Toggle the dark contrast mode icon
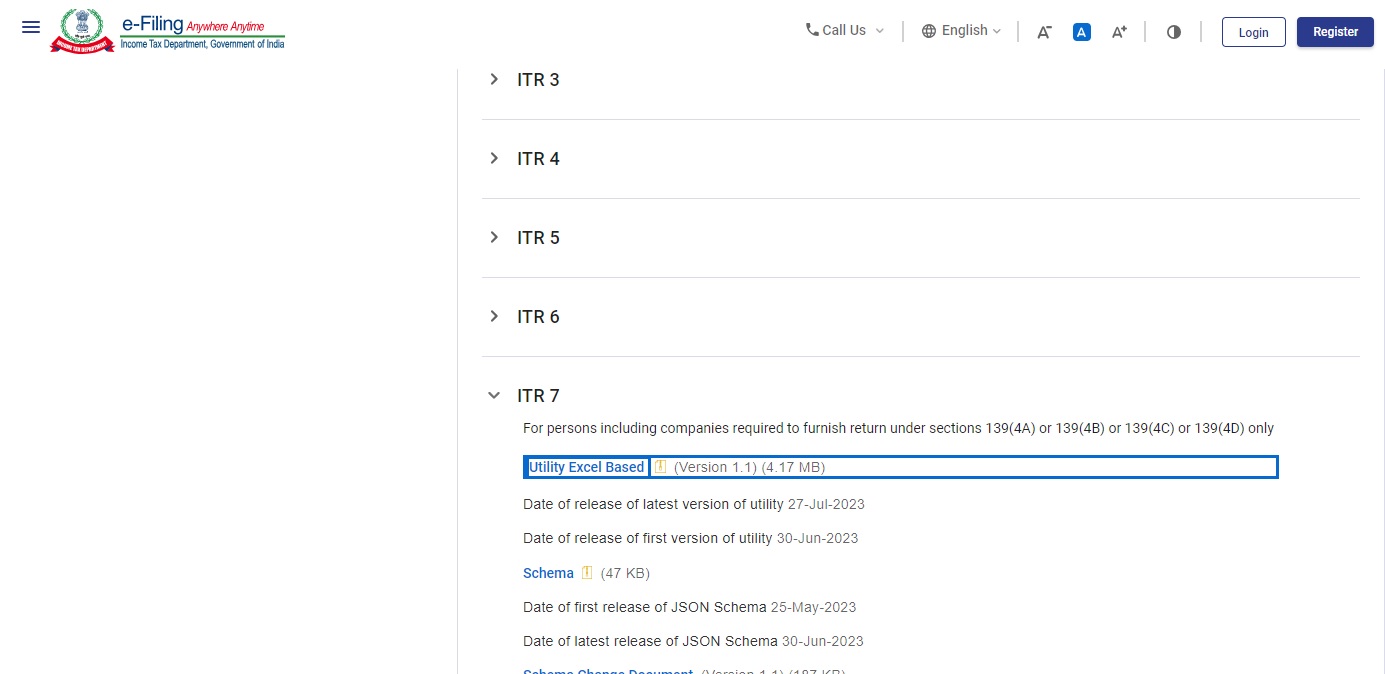1385x674 pixels. (x=1173, y=31)
